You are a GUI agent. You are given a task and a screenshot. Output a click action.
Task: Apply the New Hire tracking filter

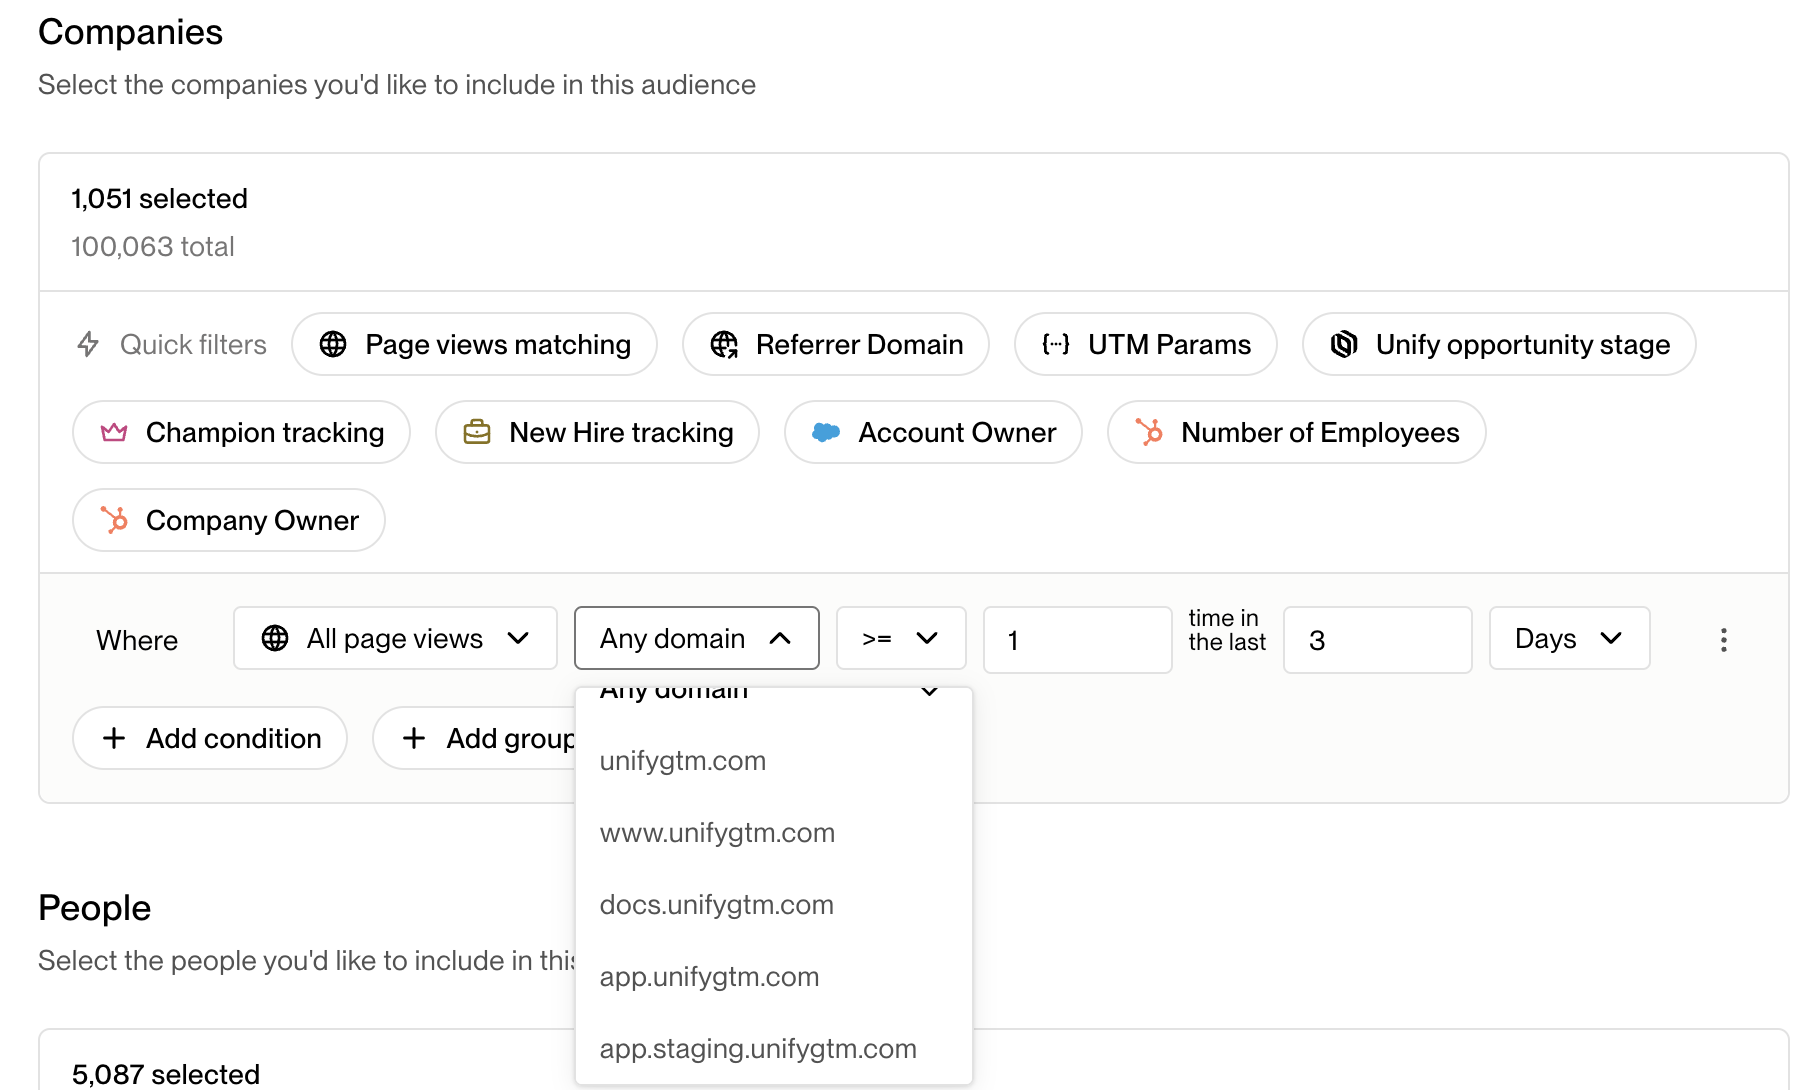pyautogui.click(x=597, y=432)
